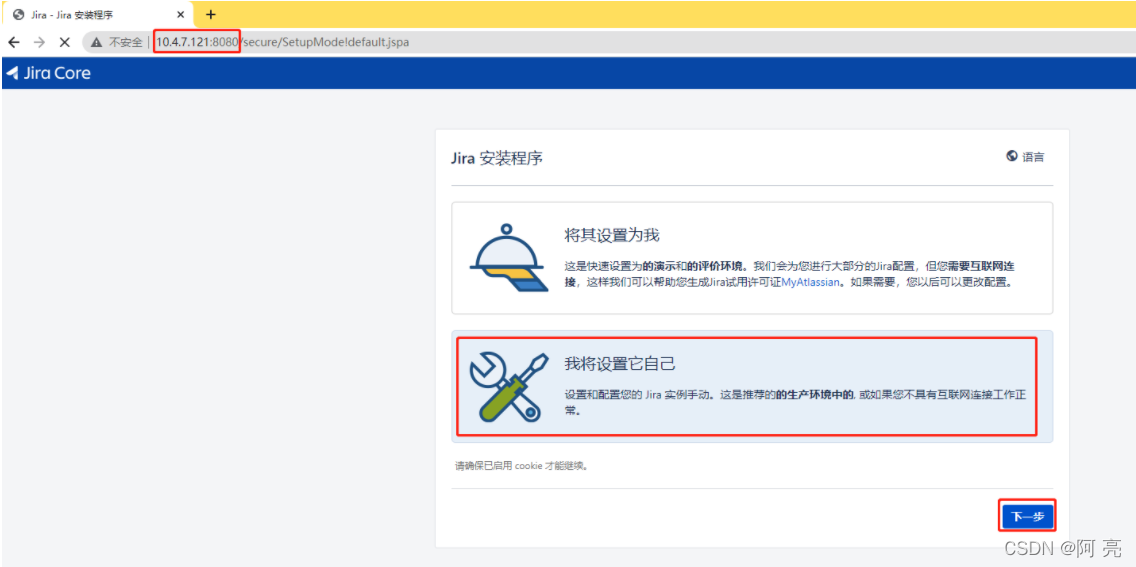Select the Jira - Jira 安装程序 tab
Screen dimensions: 1136x567
(x=99, y=14)
